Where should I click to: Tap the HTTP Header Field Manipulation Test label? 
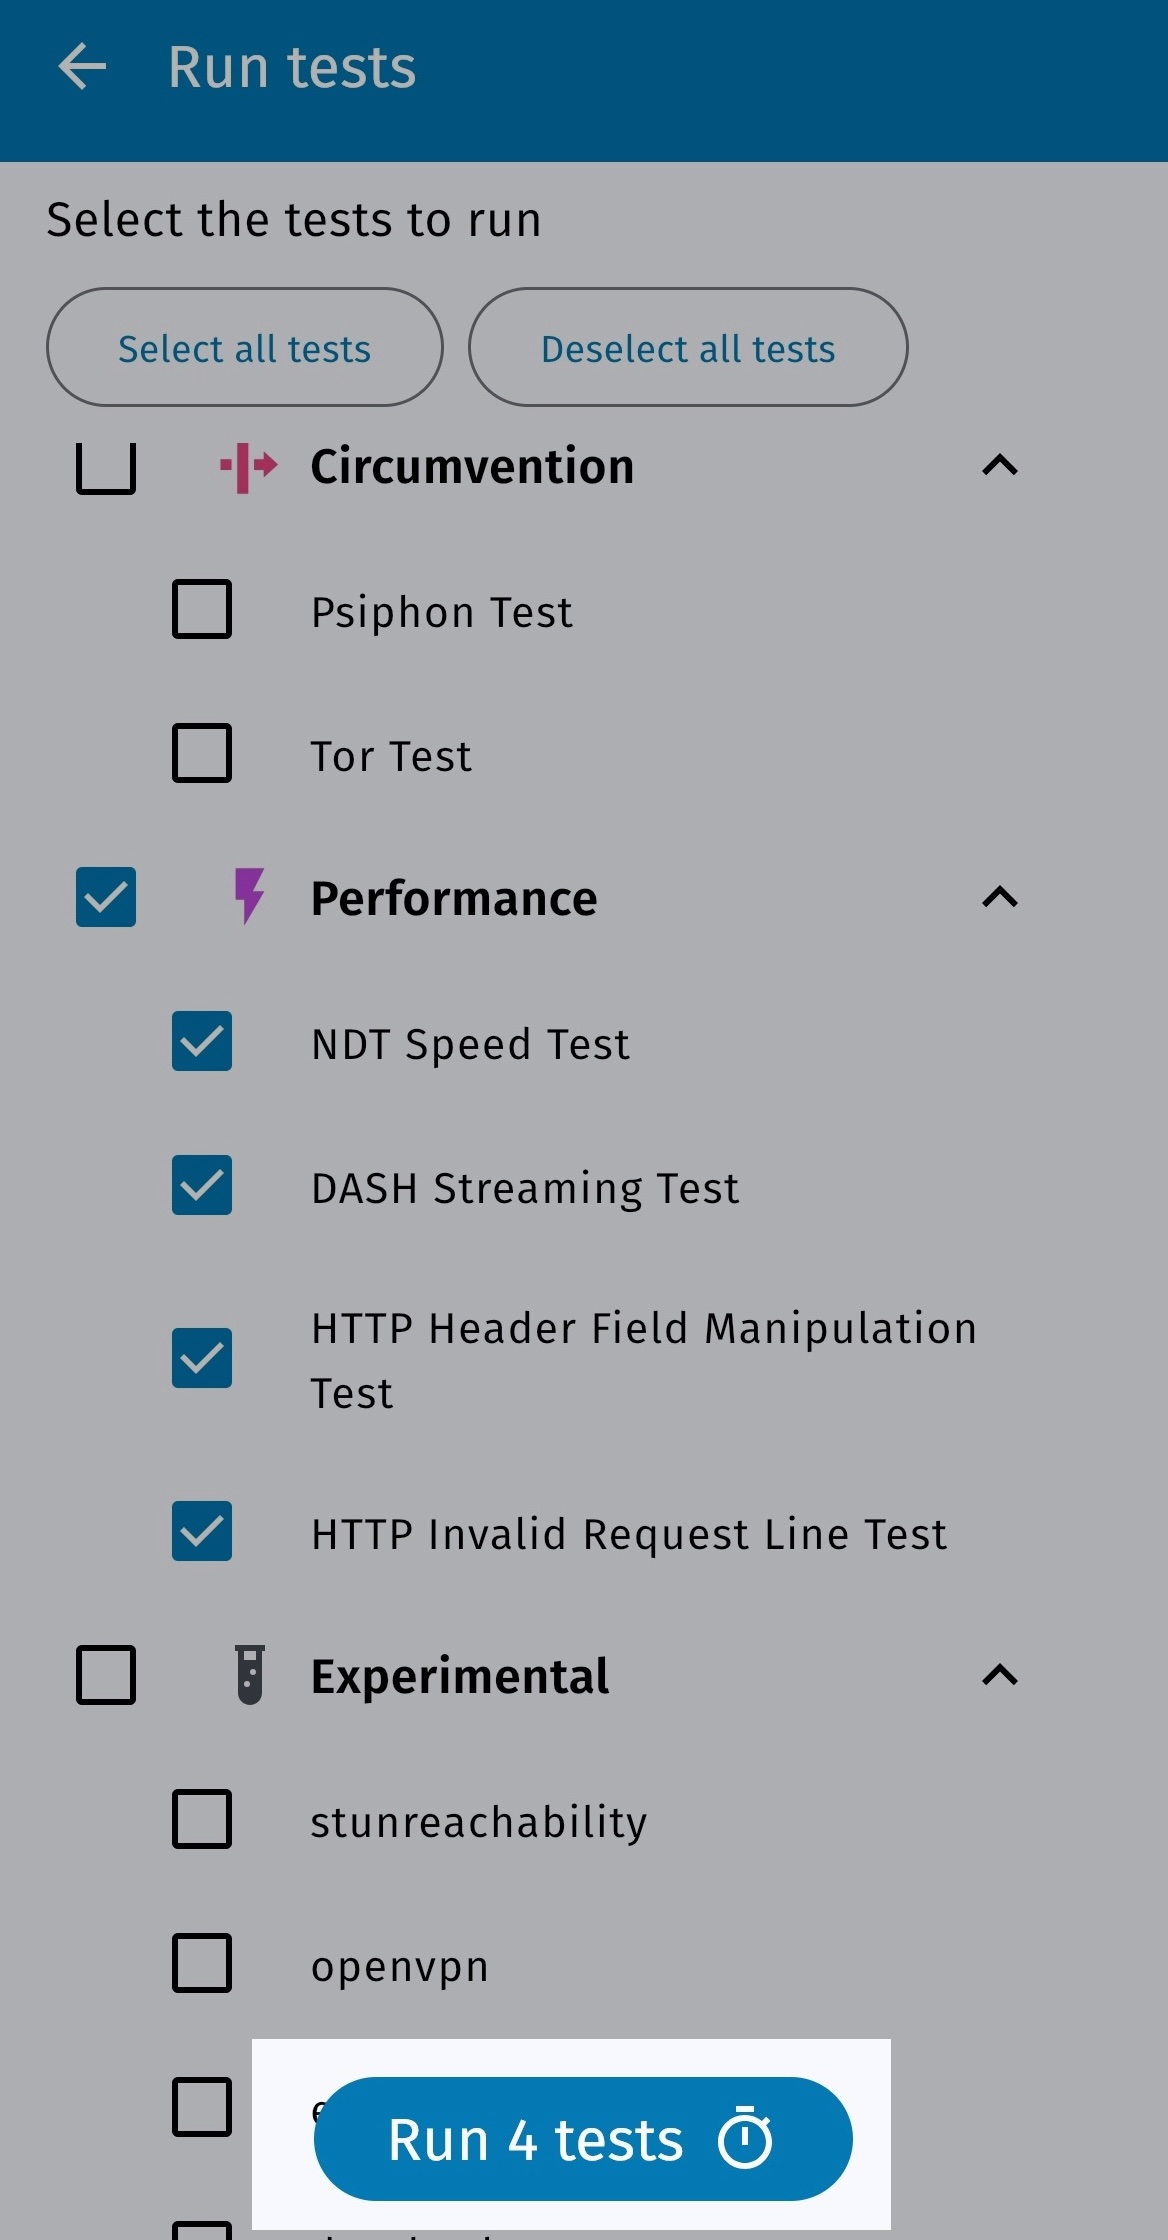click(644, 1360)
